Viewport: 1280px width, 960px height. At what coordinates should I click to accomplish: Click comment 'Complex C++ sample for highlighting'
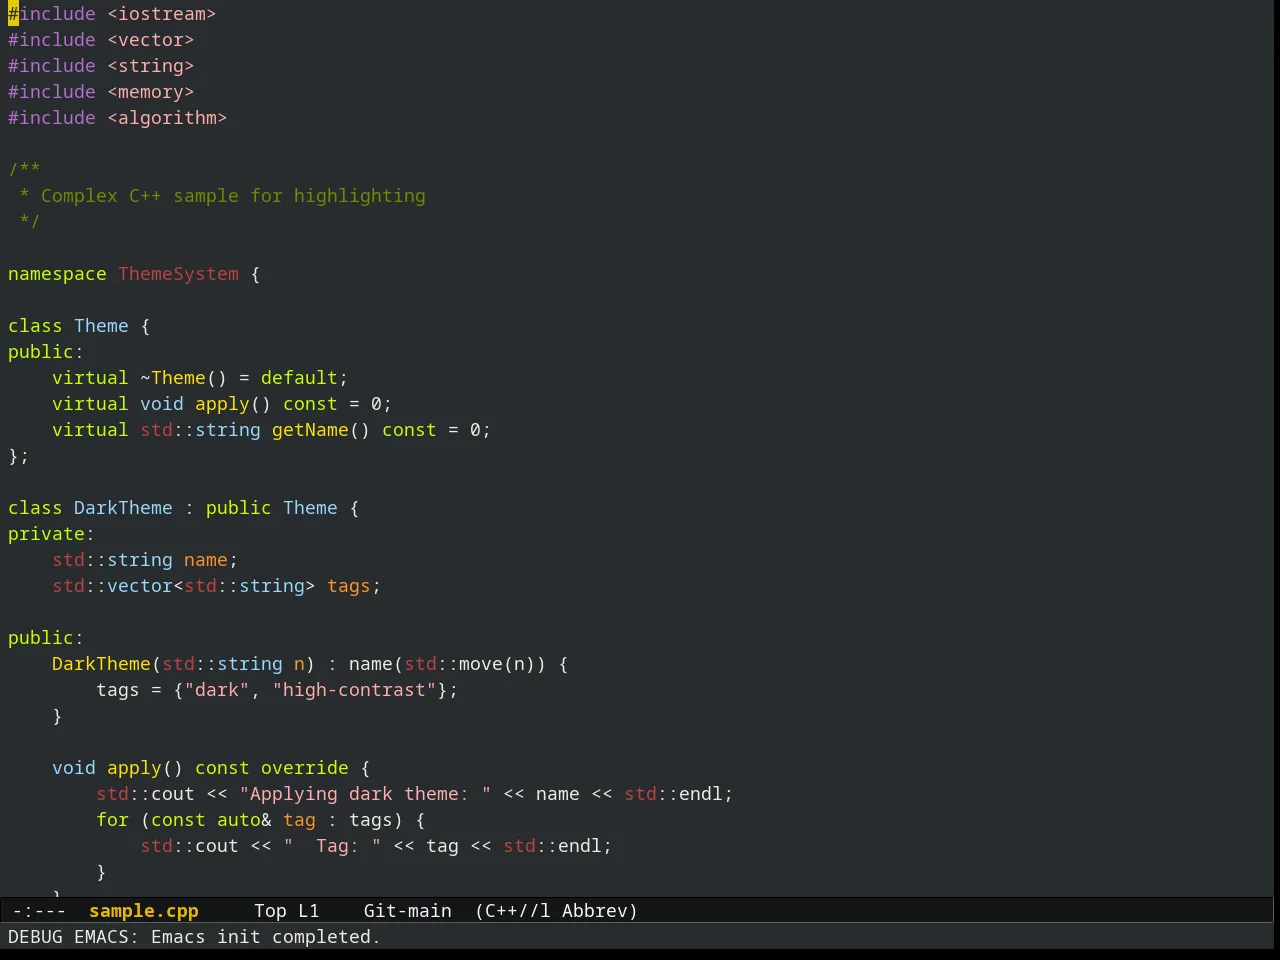[x=233, y=196]
